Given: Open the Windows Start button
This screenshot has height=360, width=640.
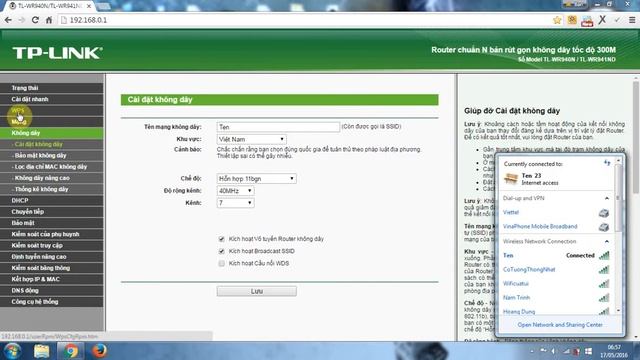Looking at the screenshot, I should tap(12, 351).
